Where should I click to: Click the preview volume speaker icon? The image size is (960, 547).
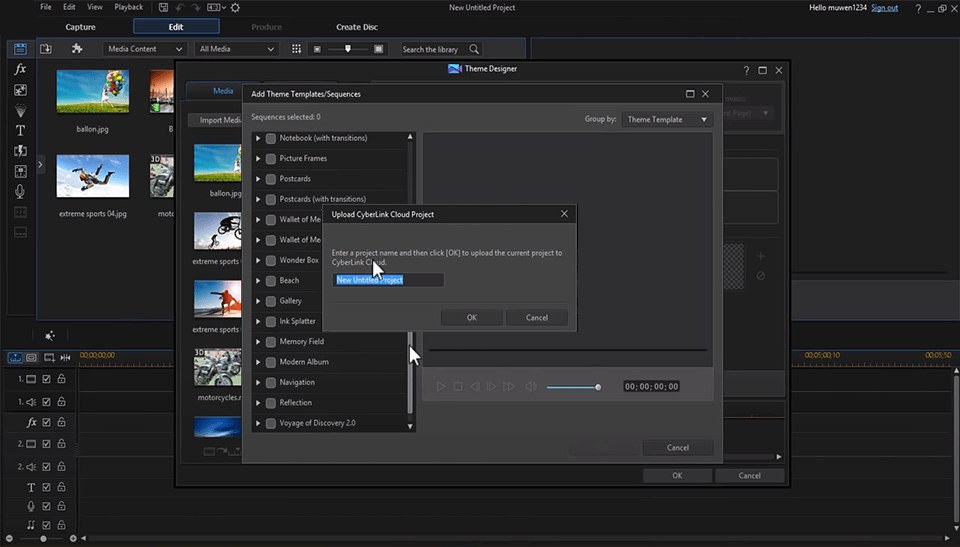tap(531, 387)
